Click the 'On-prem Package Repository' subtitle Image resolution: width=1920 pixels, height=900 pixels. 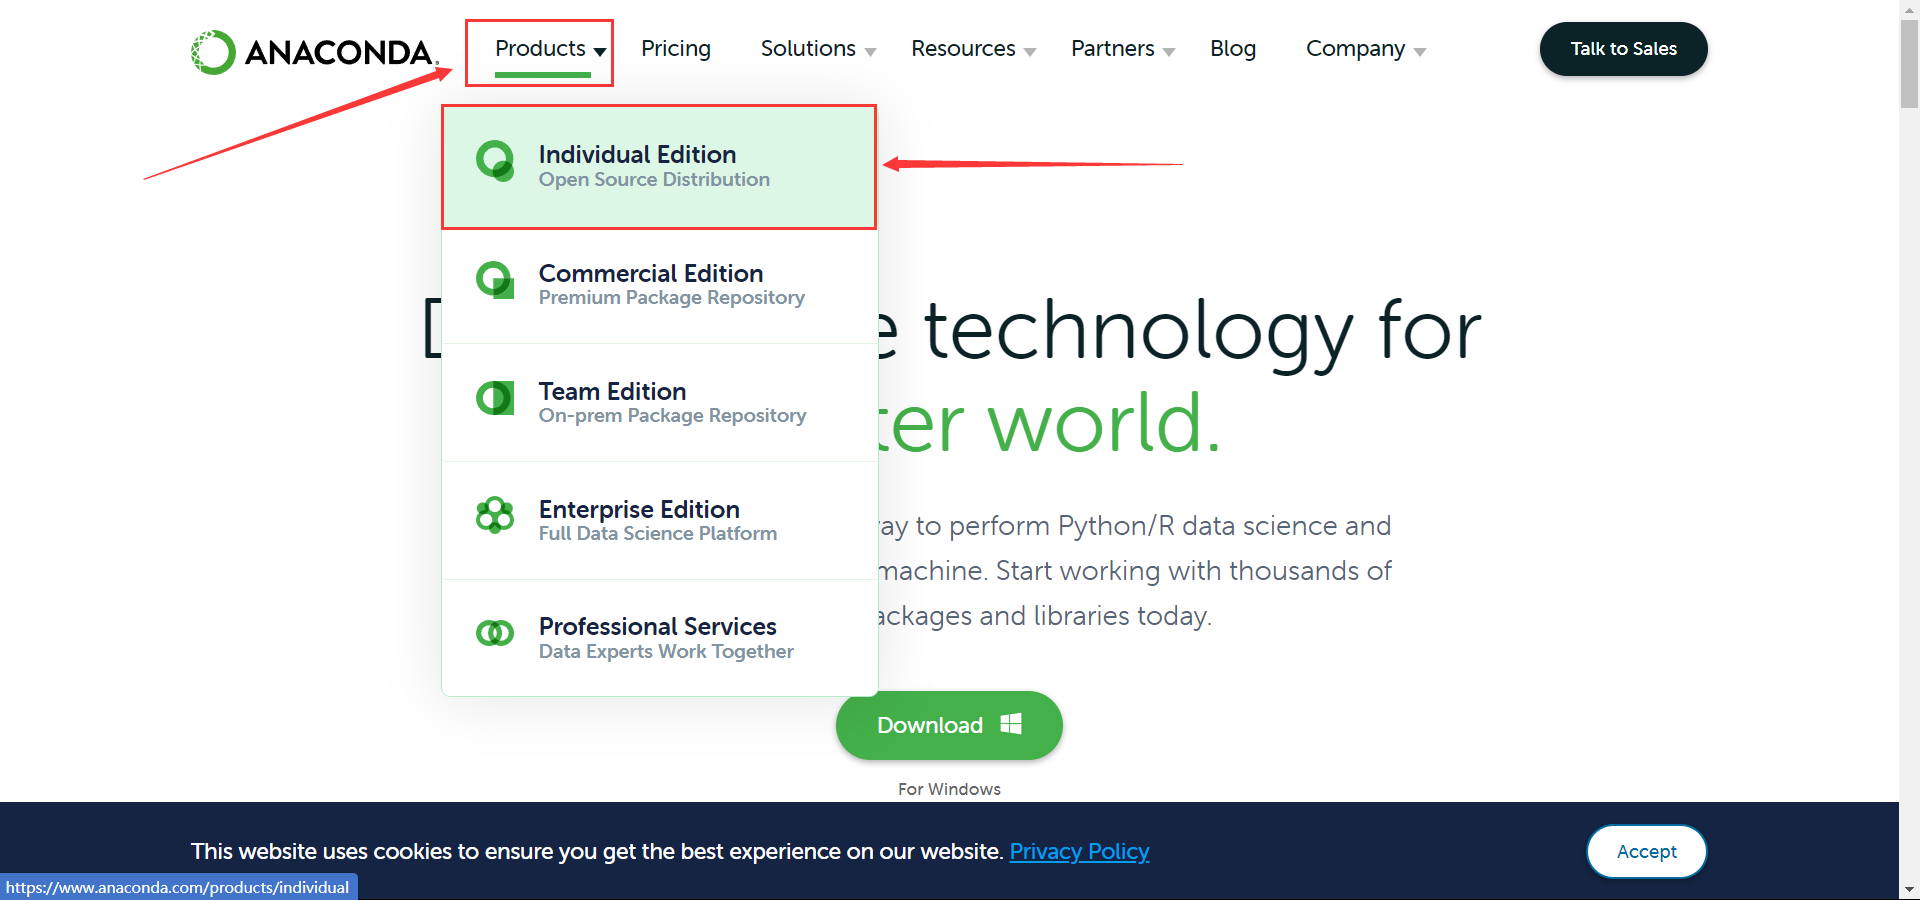672,416
